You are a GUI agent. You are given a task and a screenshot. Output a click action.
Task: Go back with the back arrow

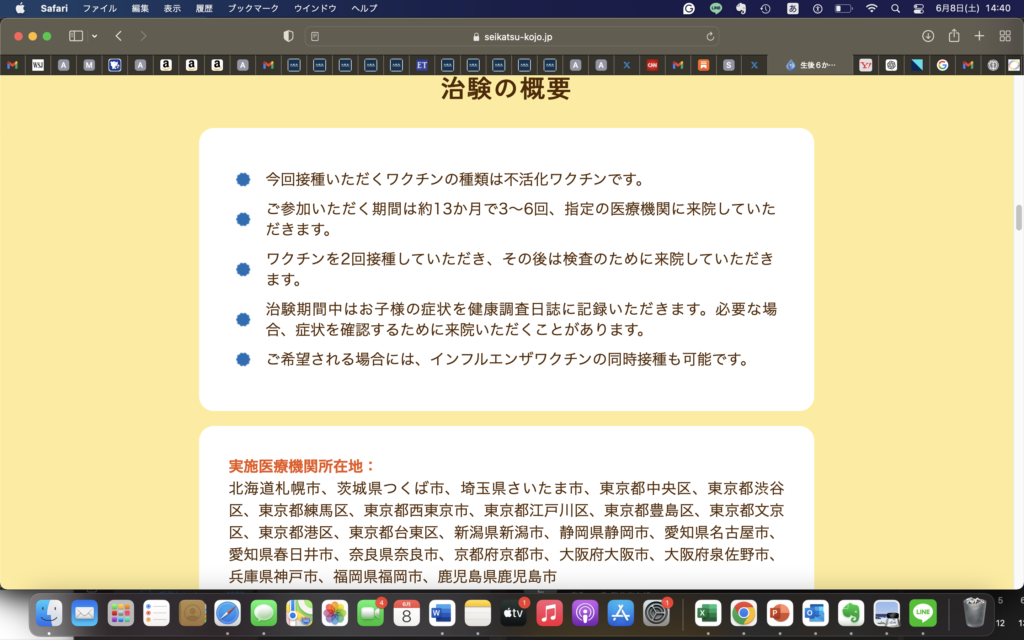pos(118,36)
